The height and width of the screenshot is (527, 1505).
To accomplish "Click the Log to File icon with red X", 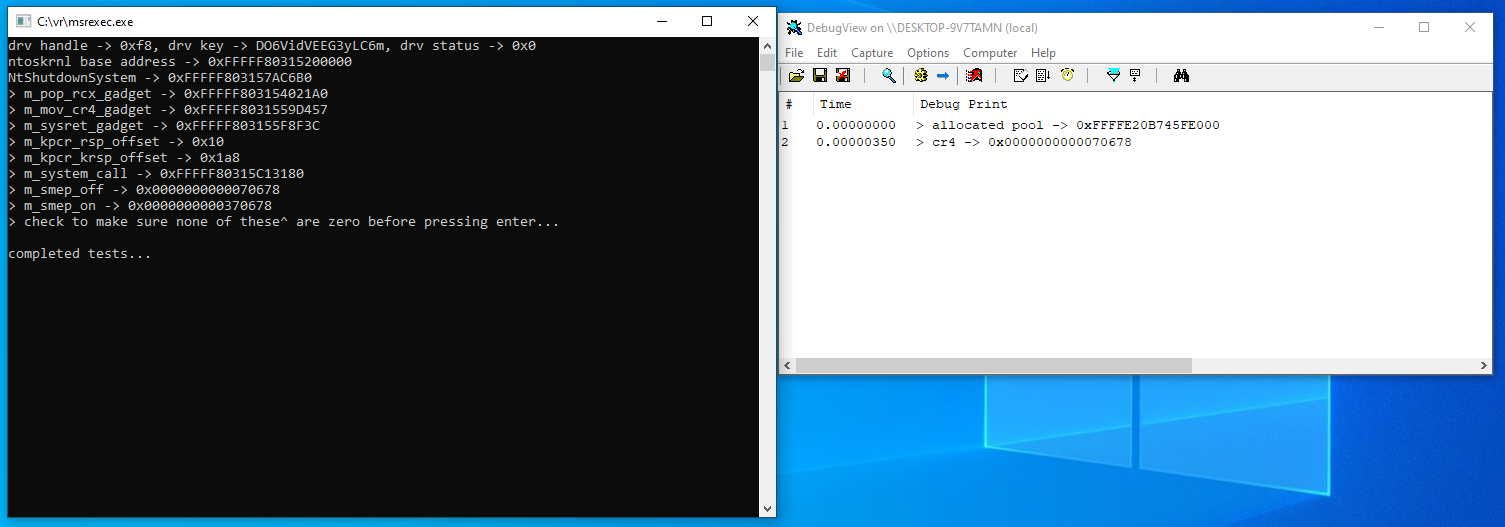I will (842, 76).
